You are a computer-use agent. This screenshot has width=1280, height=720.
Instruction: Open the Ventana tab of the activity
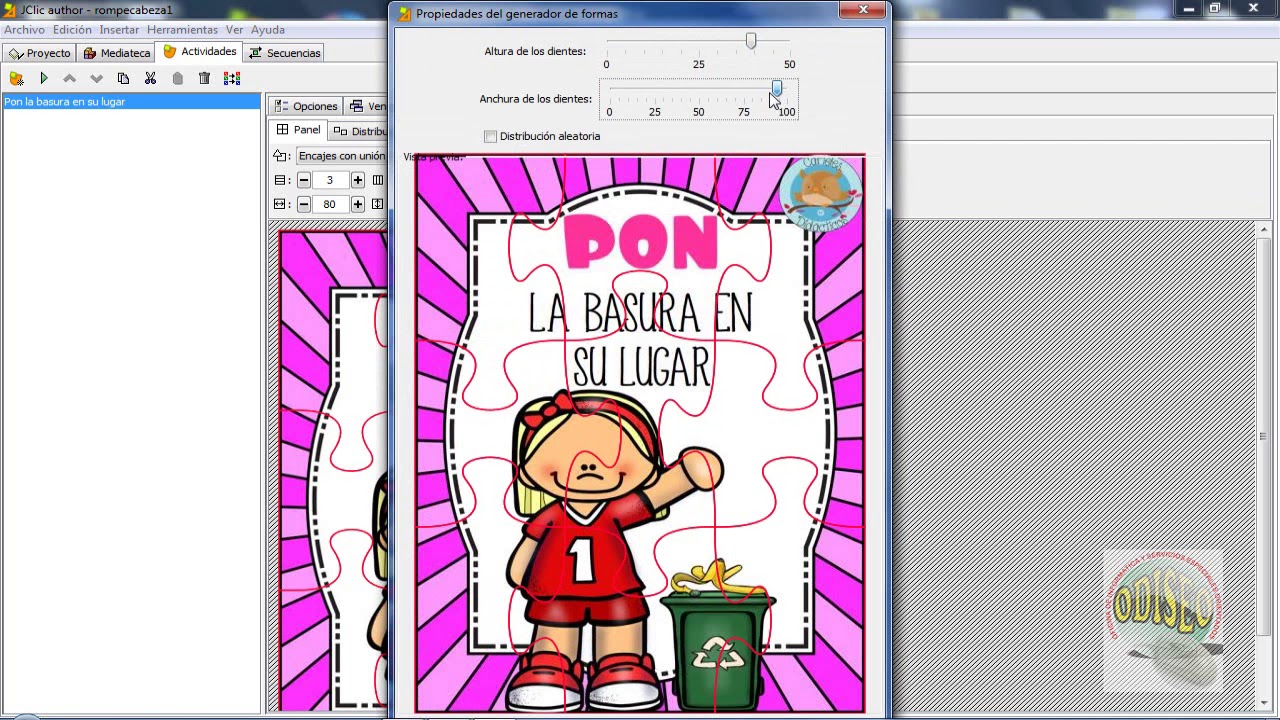point(366,106)
